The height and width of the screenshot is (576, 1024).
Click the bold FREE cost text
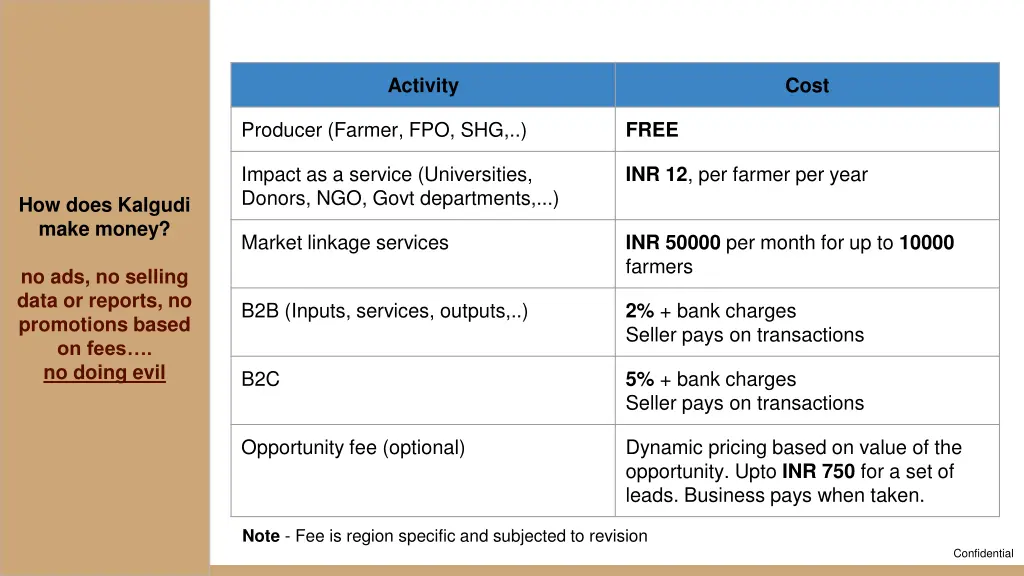652,129
